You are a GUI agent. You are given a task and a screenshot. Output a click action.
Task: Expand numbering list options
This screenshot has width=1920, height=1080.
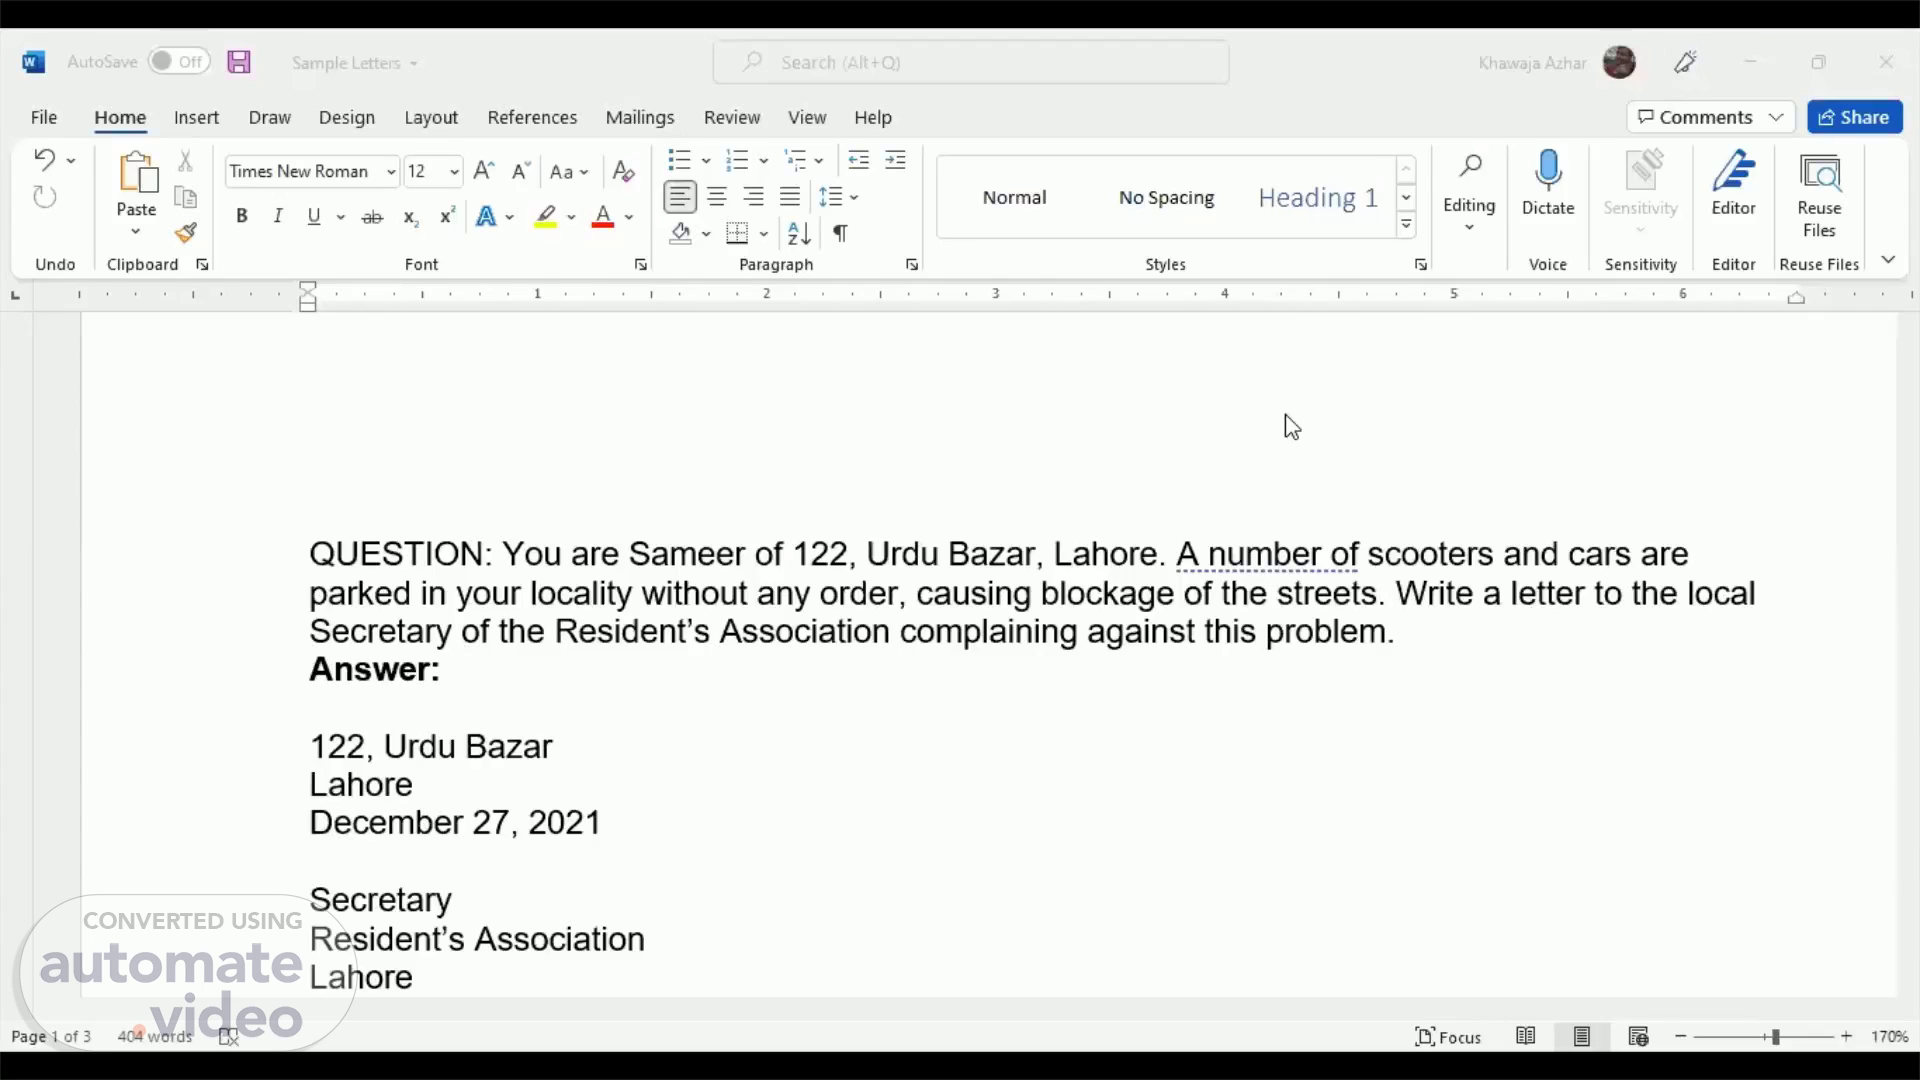(x=763, y=160)
